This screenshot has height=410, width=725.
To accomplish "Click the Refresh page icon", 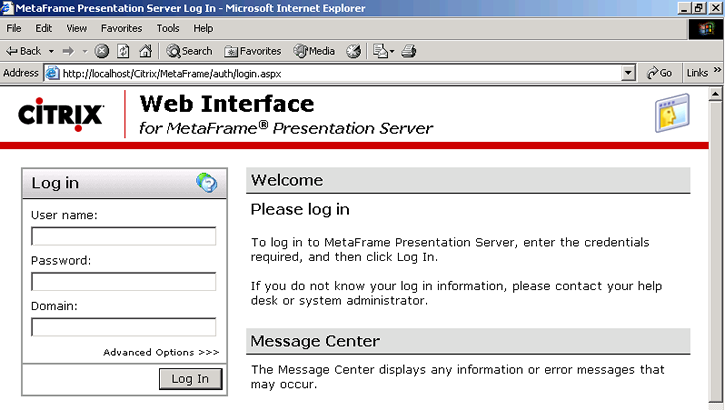I will 123,51.
